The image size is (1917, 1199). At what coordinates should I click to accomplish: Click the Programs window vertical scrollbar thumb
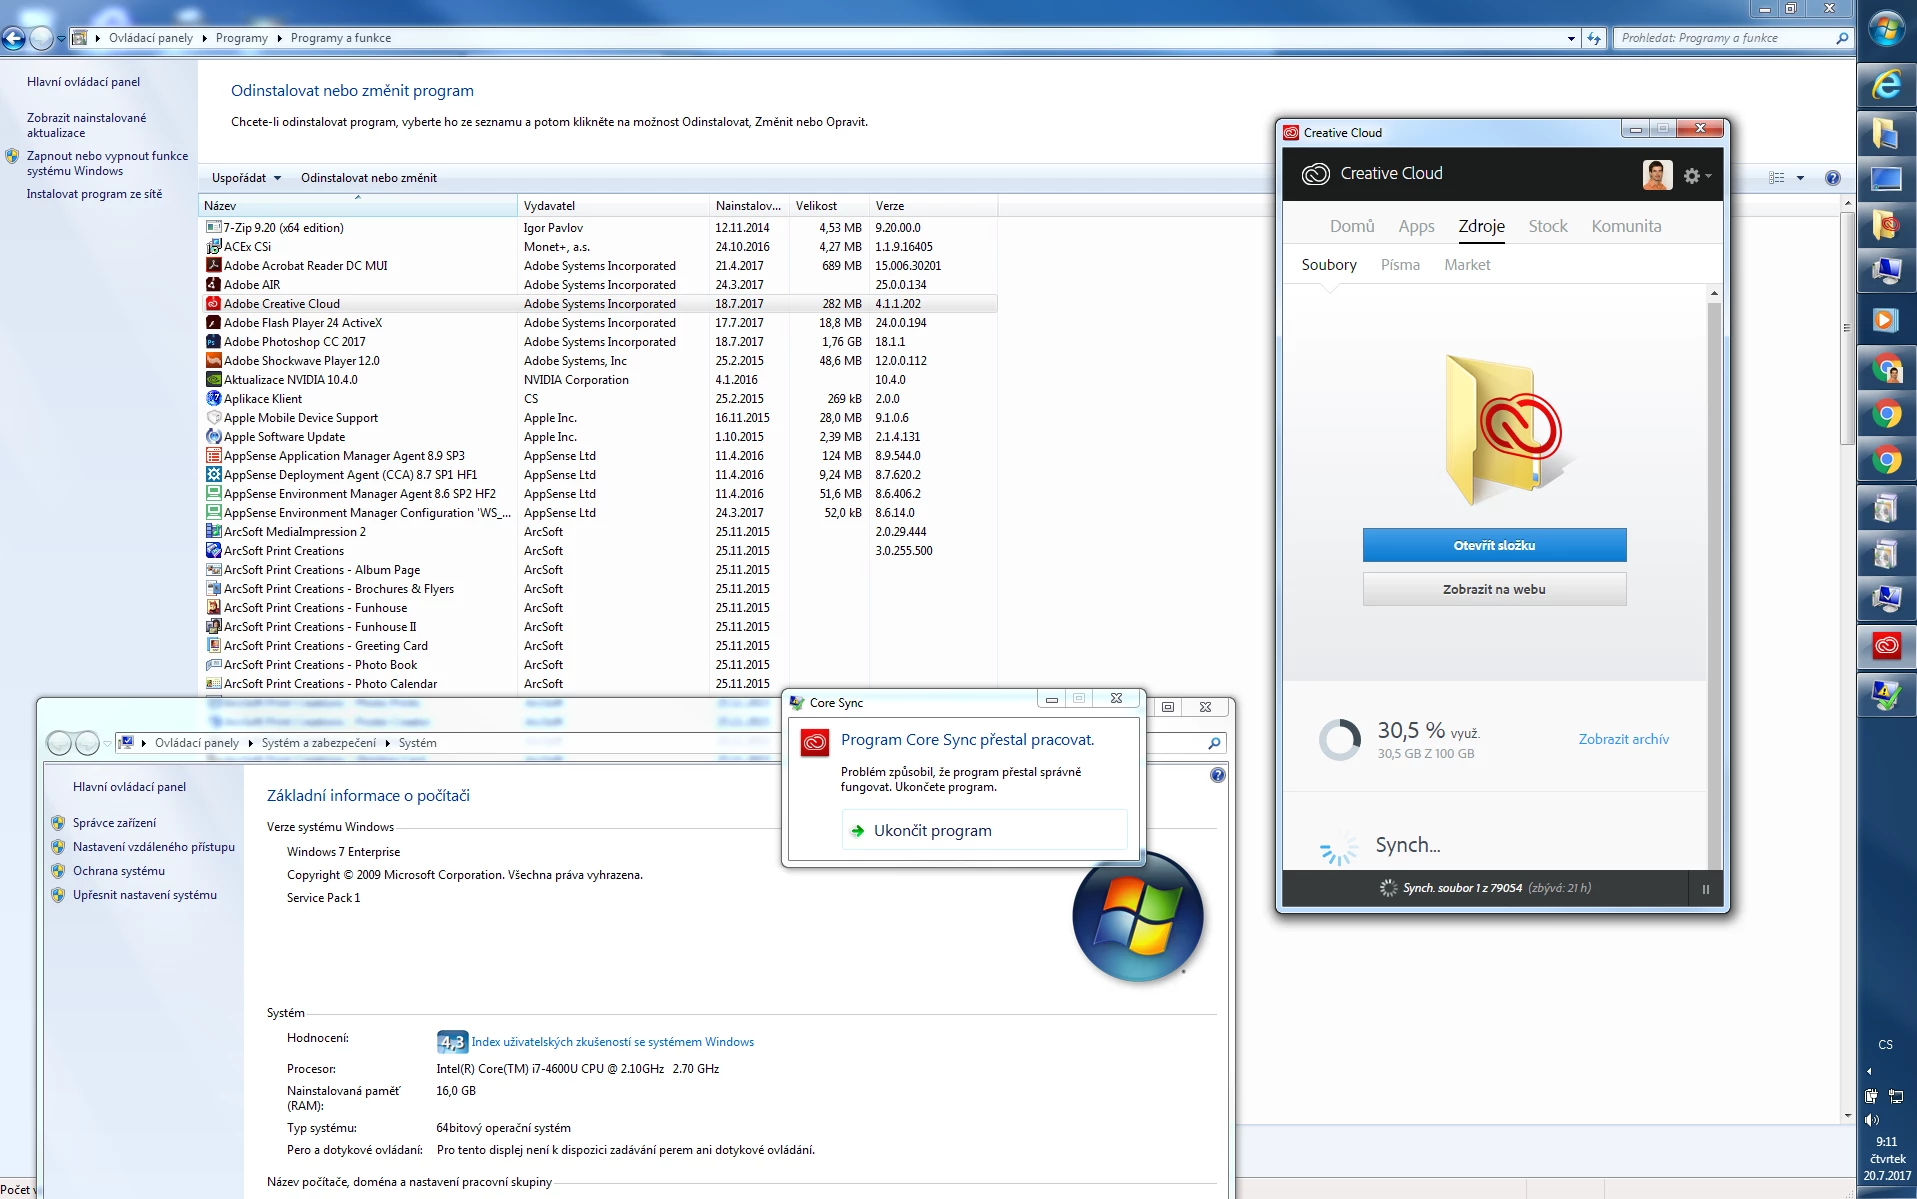1847,328
